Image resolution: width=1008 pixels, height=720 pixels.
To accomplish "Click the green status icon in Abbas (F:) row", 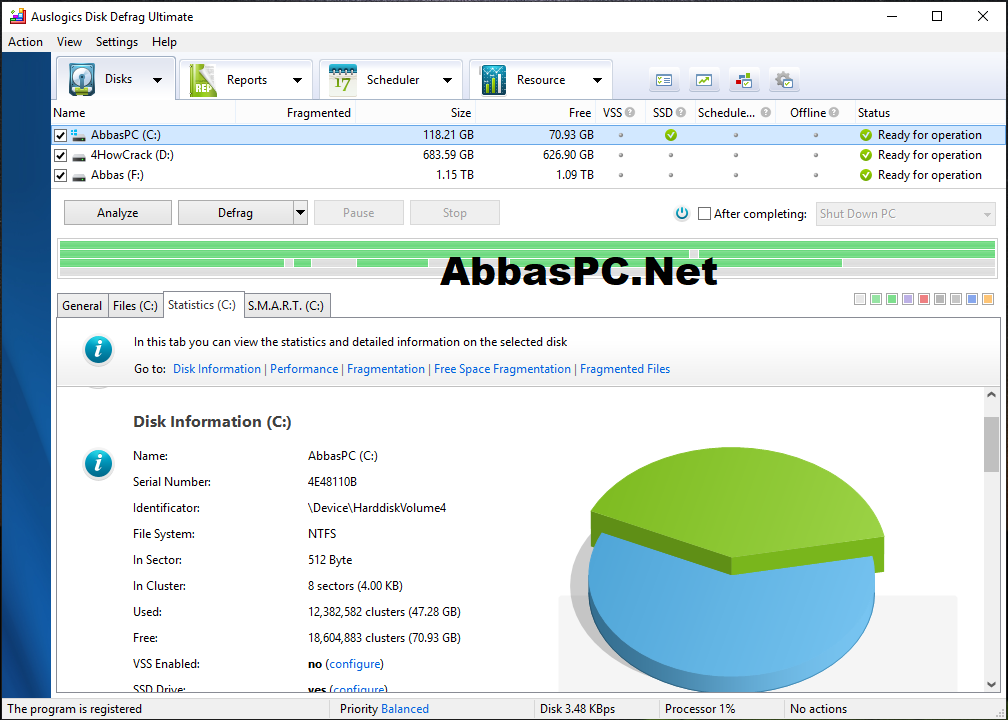I will [x=866, y=175].
